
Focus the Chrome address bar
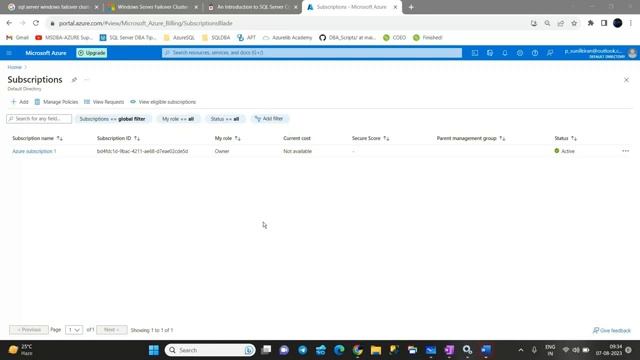[x=286, y=23]
